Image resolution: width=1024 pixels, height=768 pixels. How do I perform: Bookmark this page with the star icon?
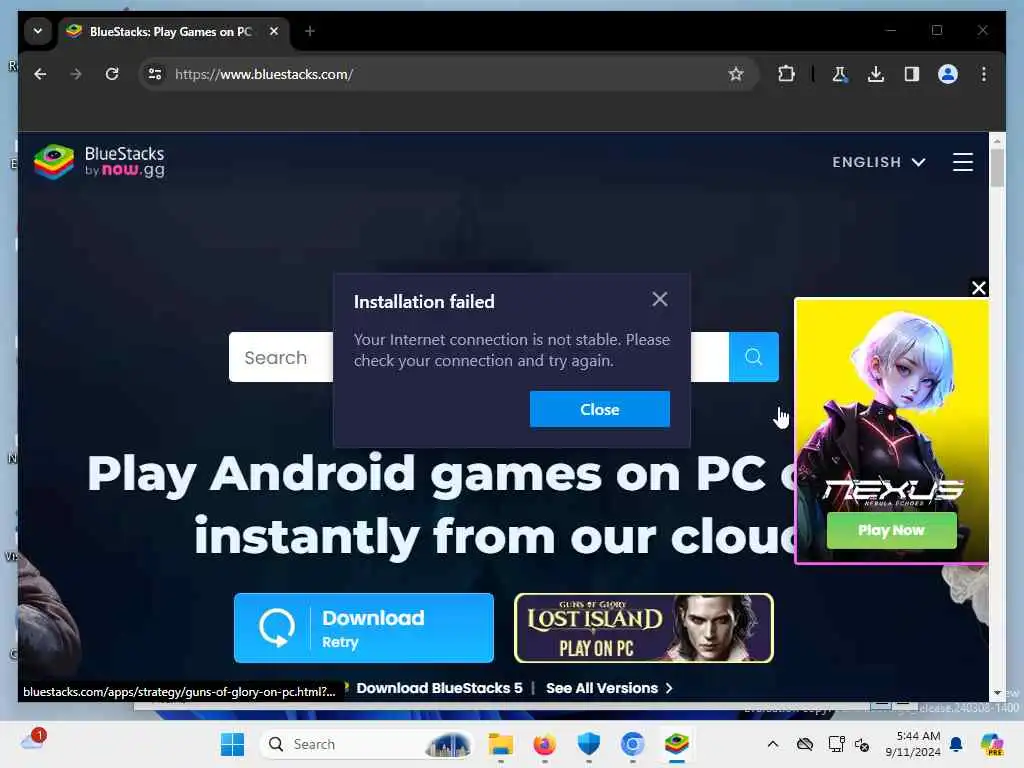tap(736, 74)
